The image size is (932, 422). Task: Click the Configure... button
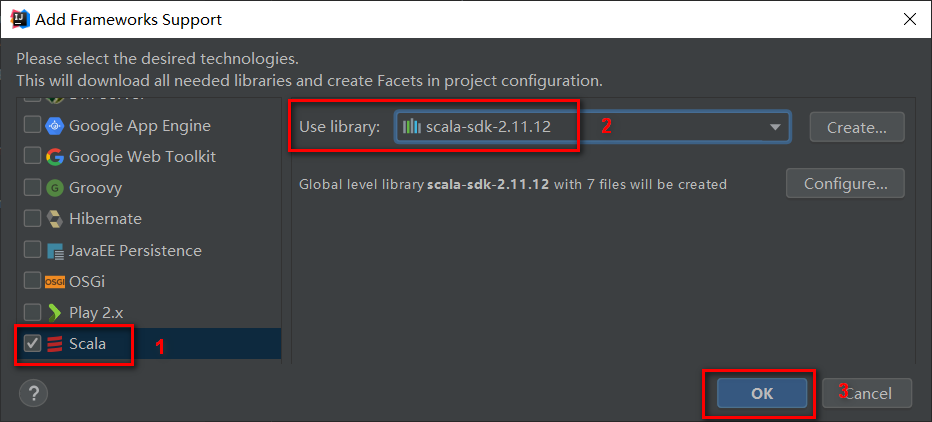point(846,183)
